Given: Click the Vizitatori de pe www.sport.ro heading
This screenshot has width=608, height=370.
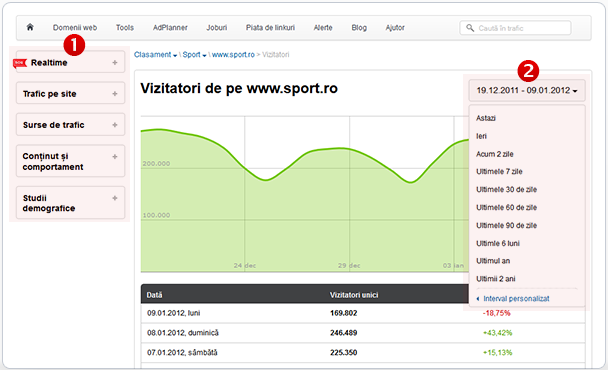Looking at the screenshot, I should click(239, 88).
